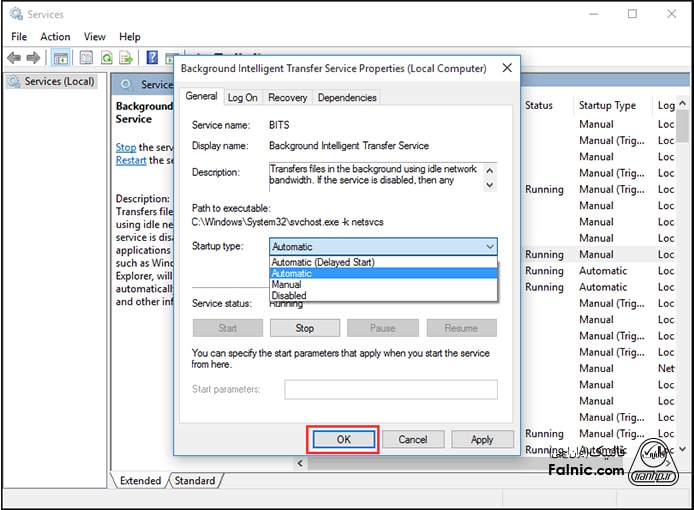Close the BITS Properties dialog

tap(507, 68)
